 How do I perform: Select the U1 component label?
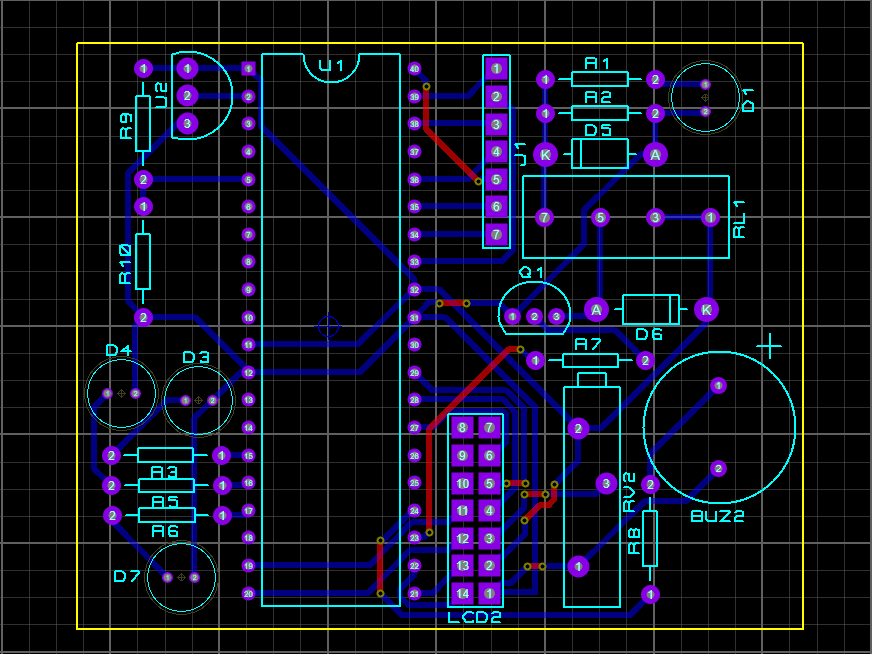coord(331,66)
